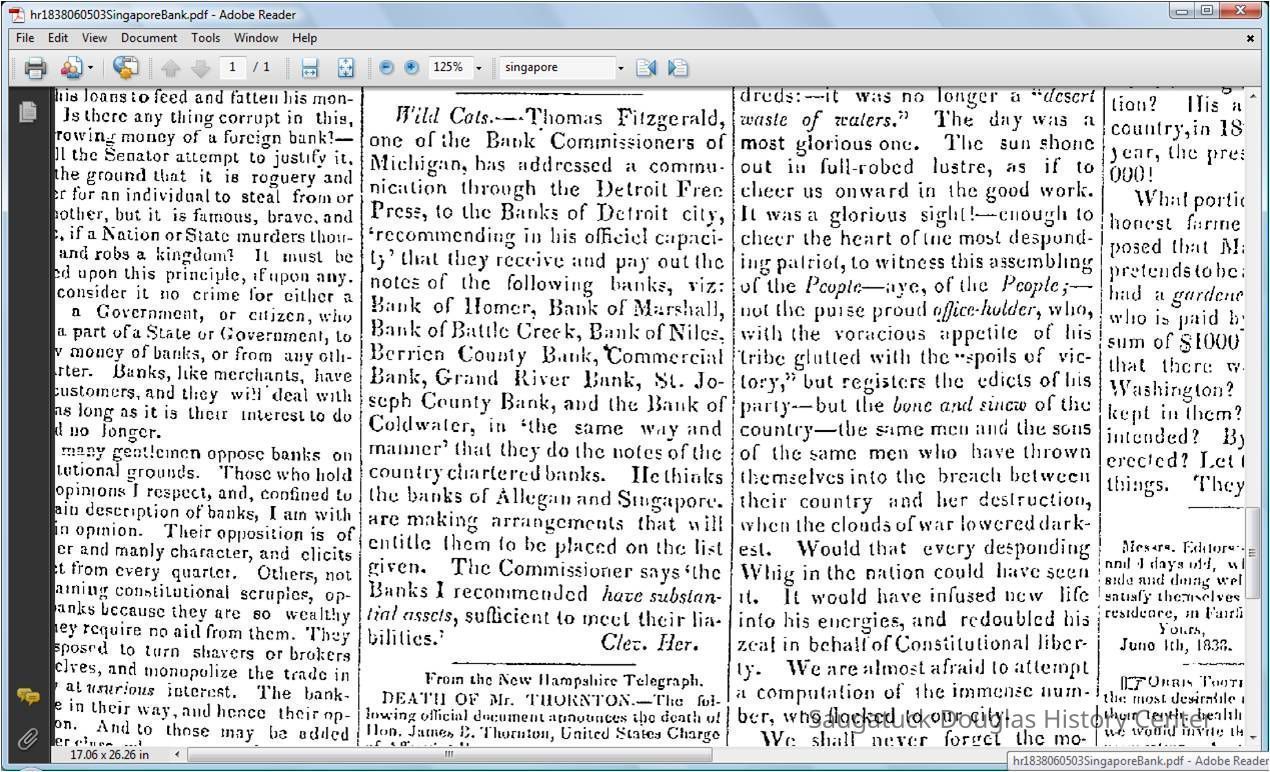Click the page number field
The width and height of the screenshot is (1270, 772).
(233, 68)
